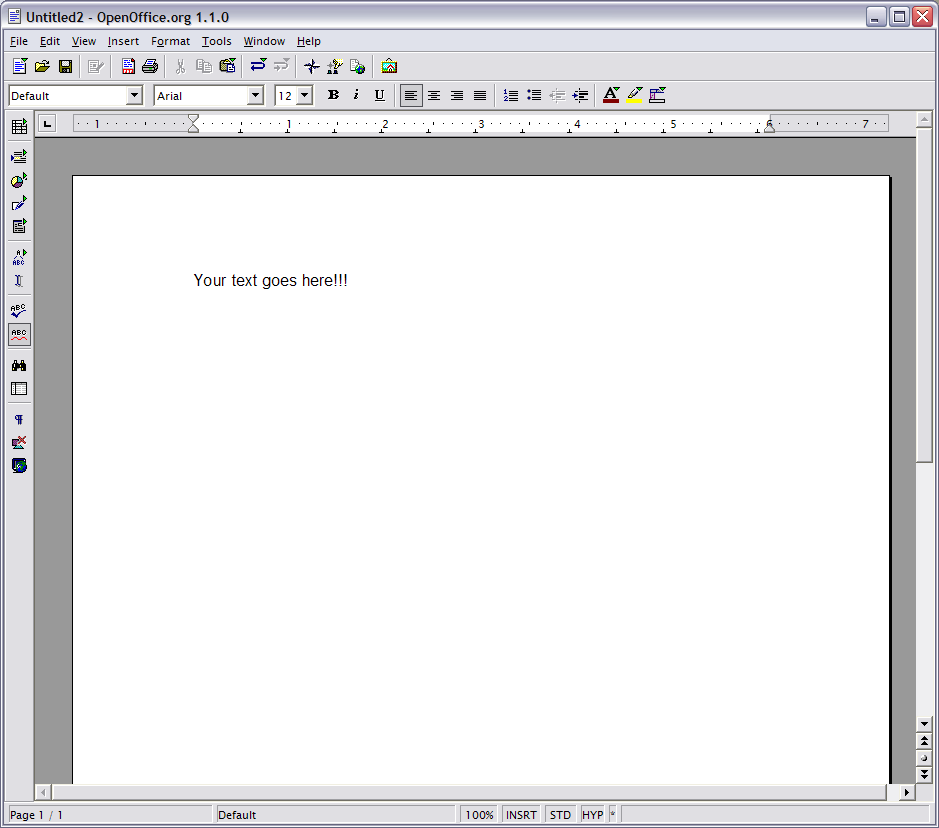Open the Stylist window icon
The width and height of the screenshot is (939, 828).
335,66
